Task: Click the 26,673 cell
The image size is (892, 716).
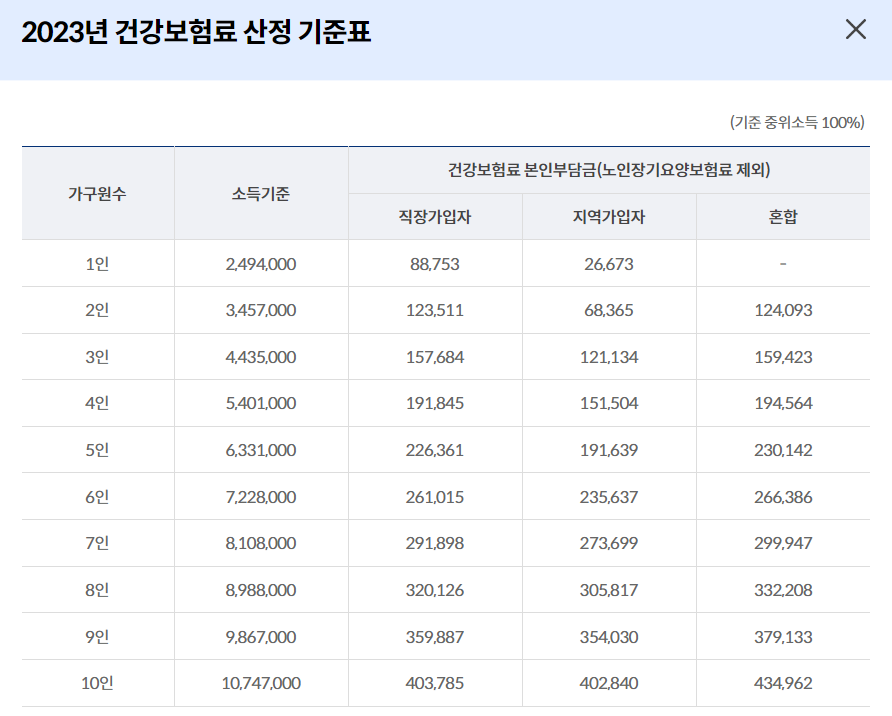Action: point(609,264)
